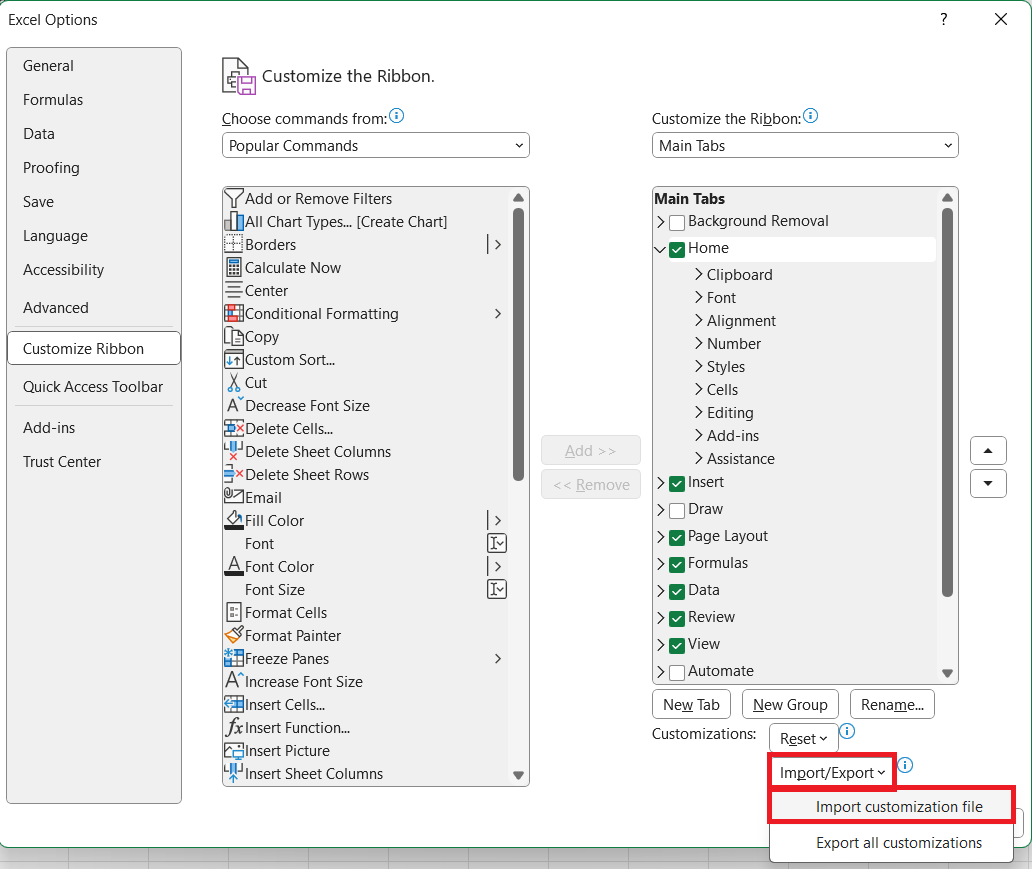Click the Delete Cells icon
This screenshot has width=1032, height=869.
(x=234, y=429)
